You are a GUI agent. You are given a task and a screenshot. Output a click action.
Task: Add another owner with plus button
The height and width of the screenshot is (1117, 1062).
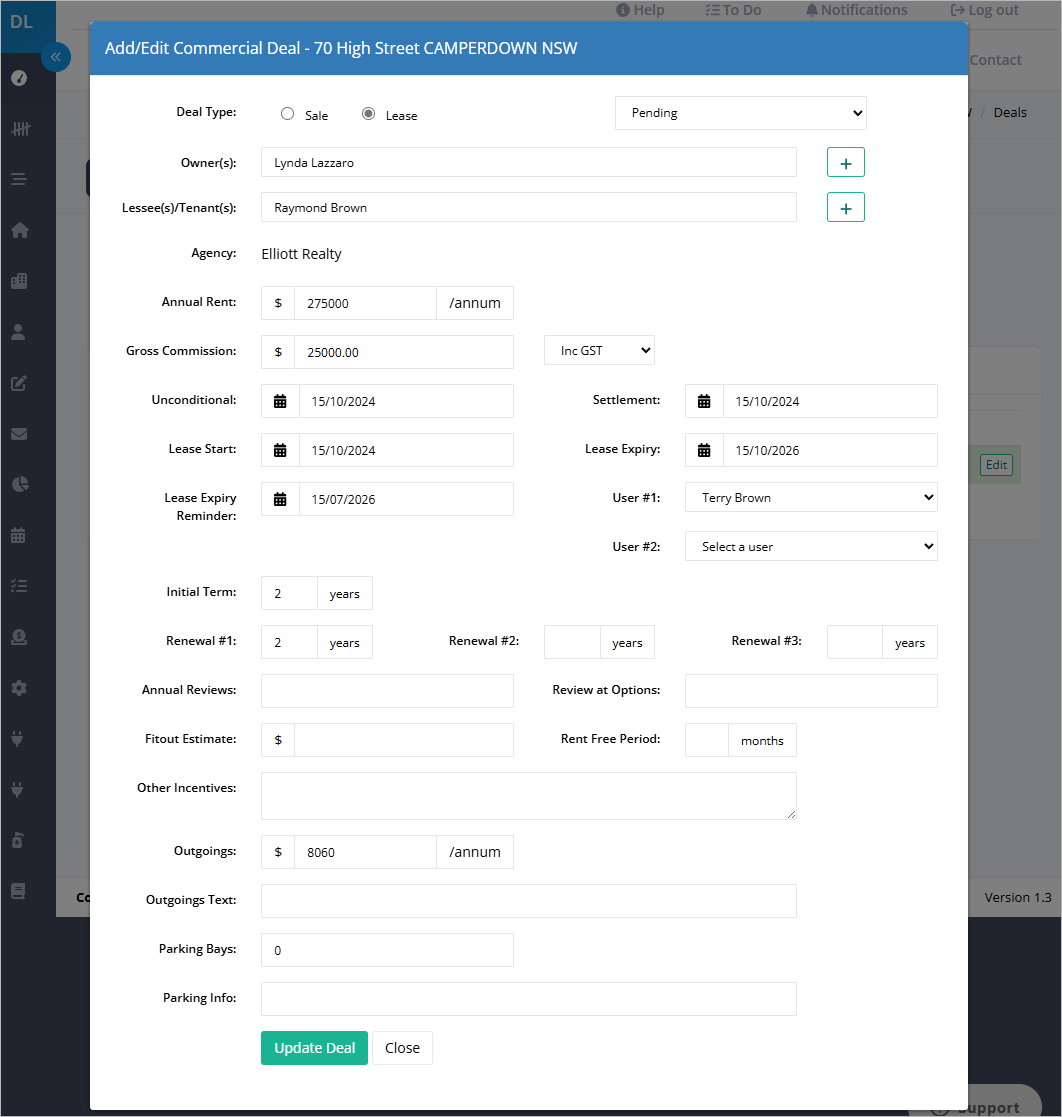(845, 162)
